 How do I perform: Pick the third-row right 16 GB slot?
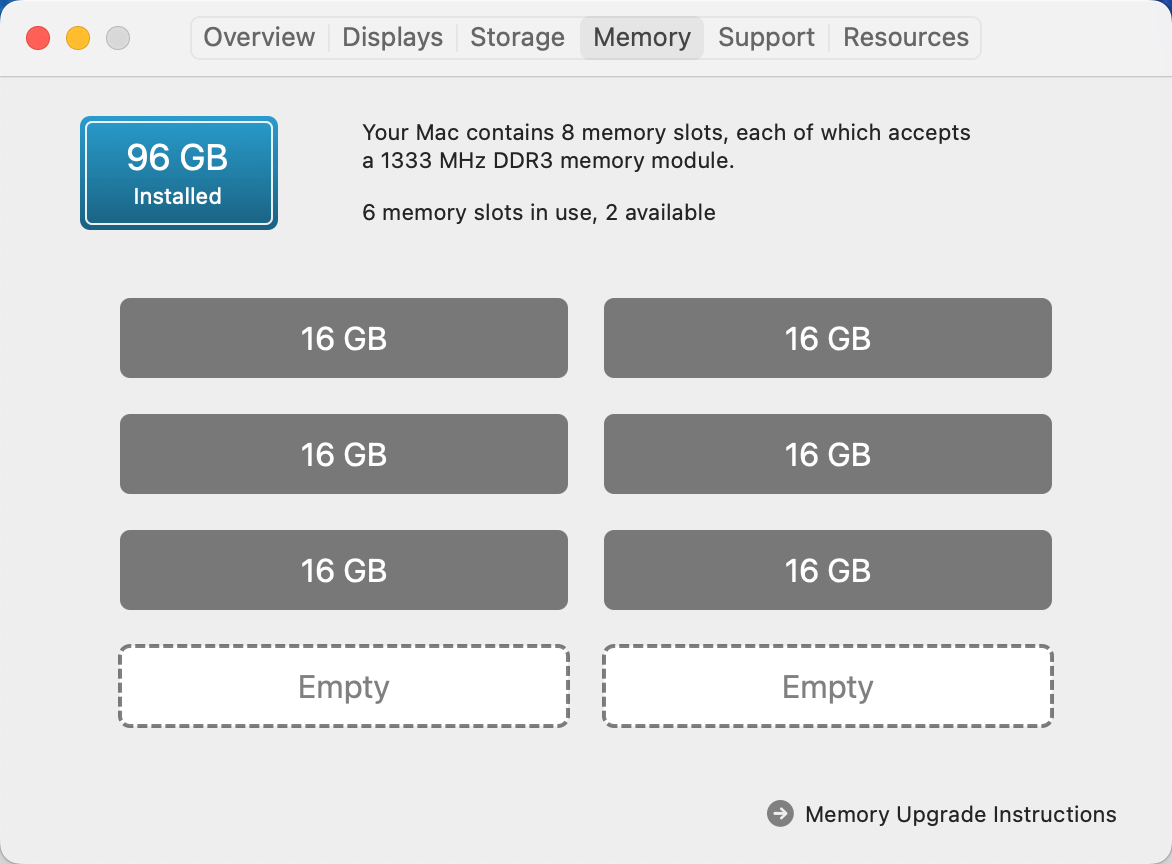pos(828,570)
